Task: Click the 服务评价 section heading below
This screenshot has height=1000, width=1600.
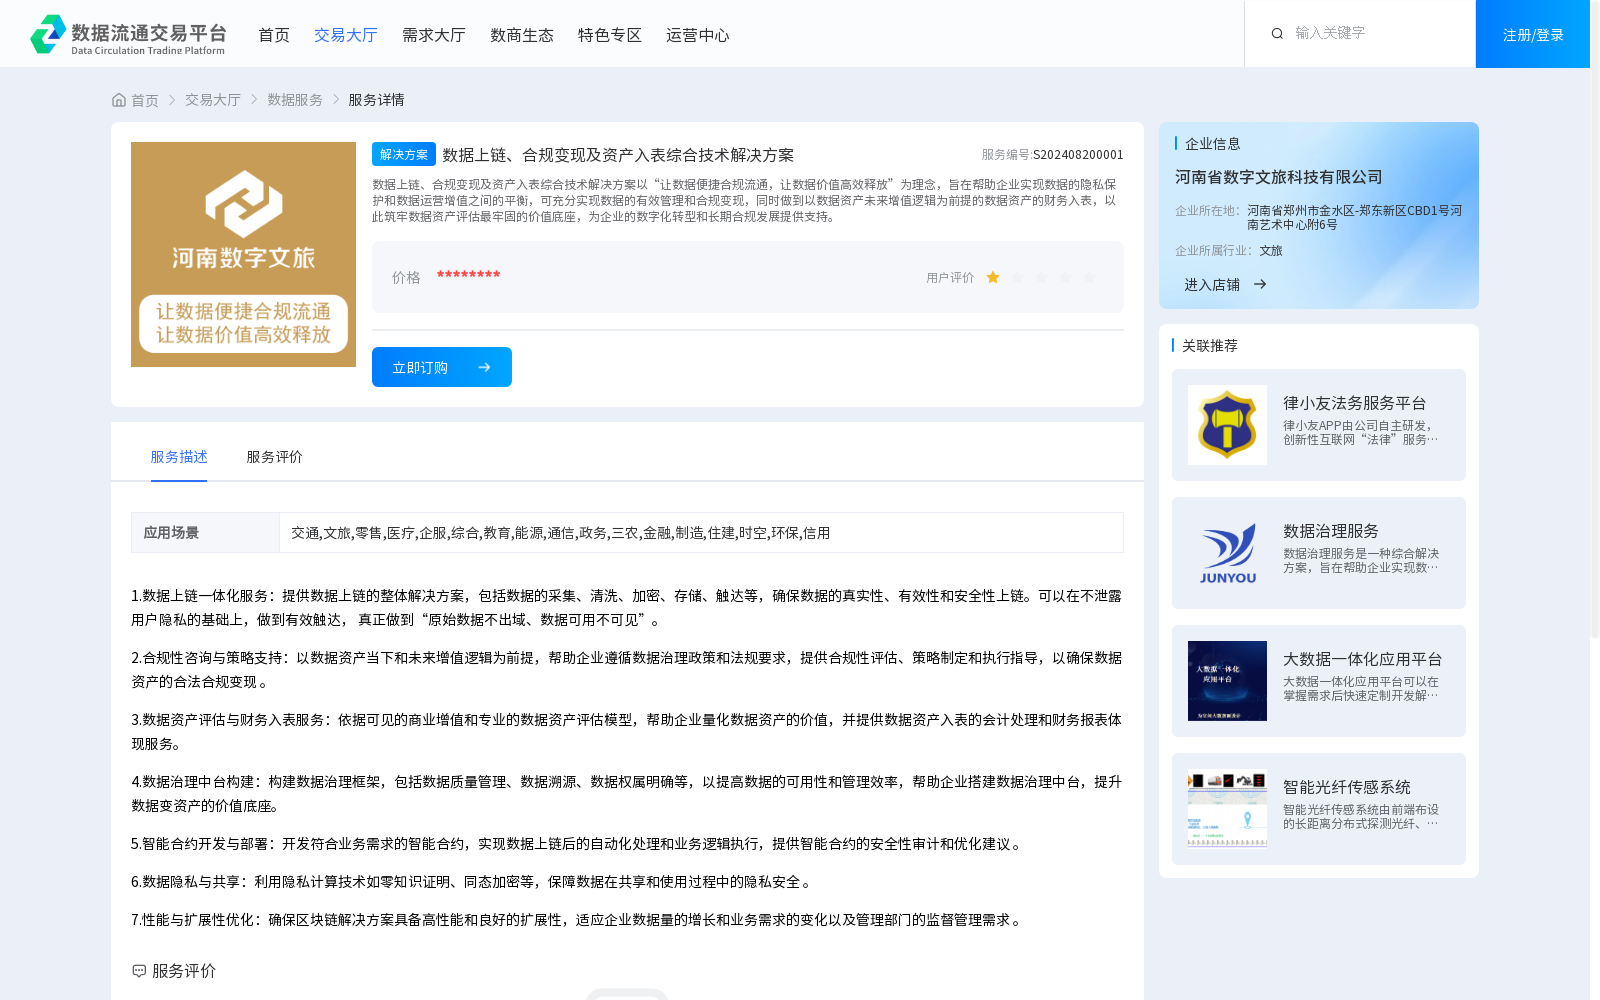Action: [184, 971]
